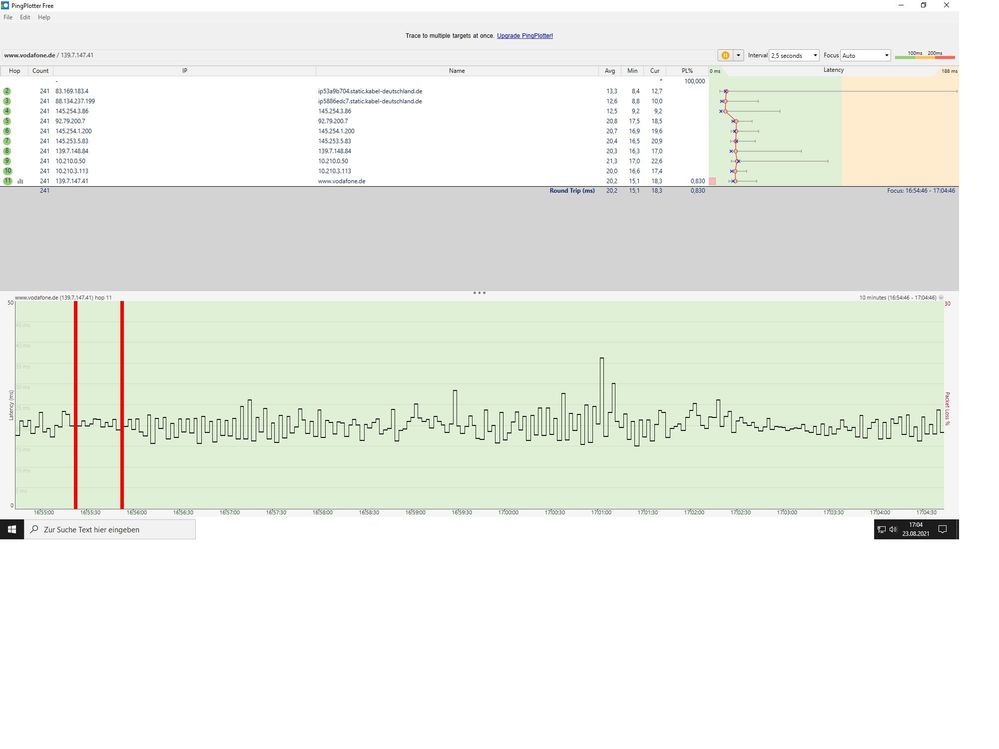Pause the trace with the orange button
Image resolution: width=999 pixels, height=749 pixels.
click(x=725, y=55)
